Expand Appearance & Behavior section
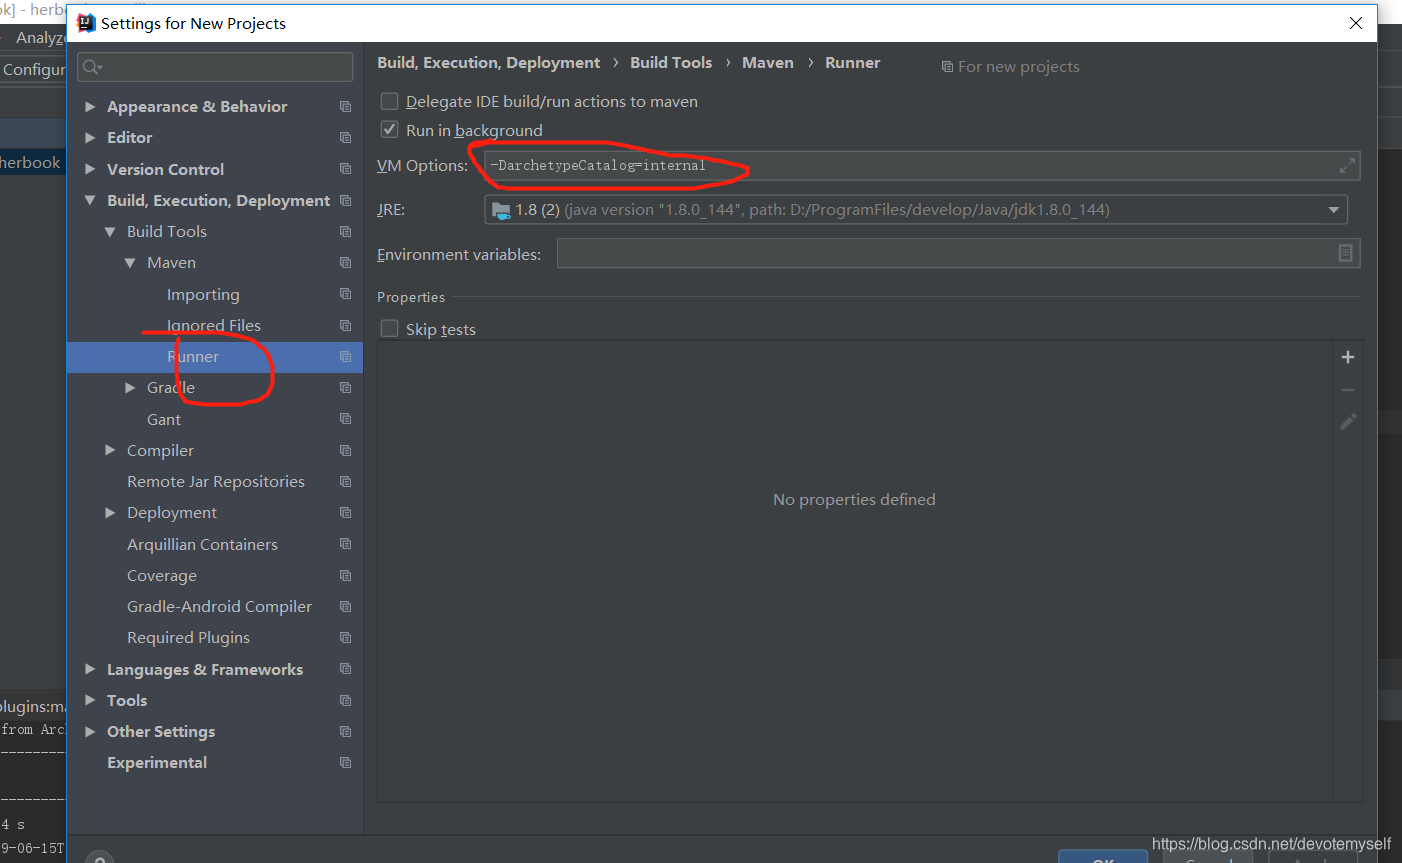The image size is (1402, 863). 90,106
